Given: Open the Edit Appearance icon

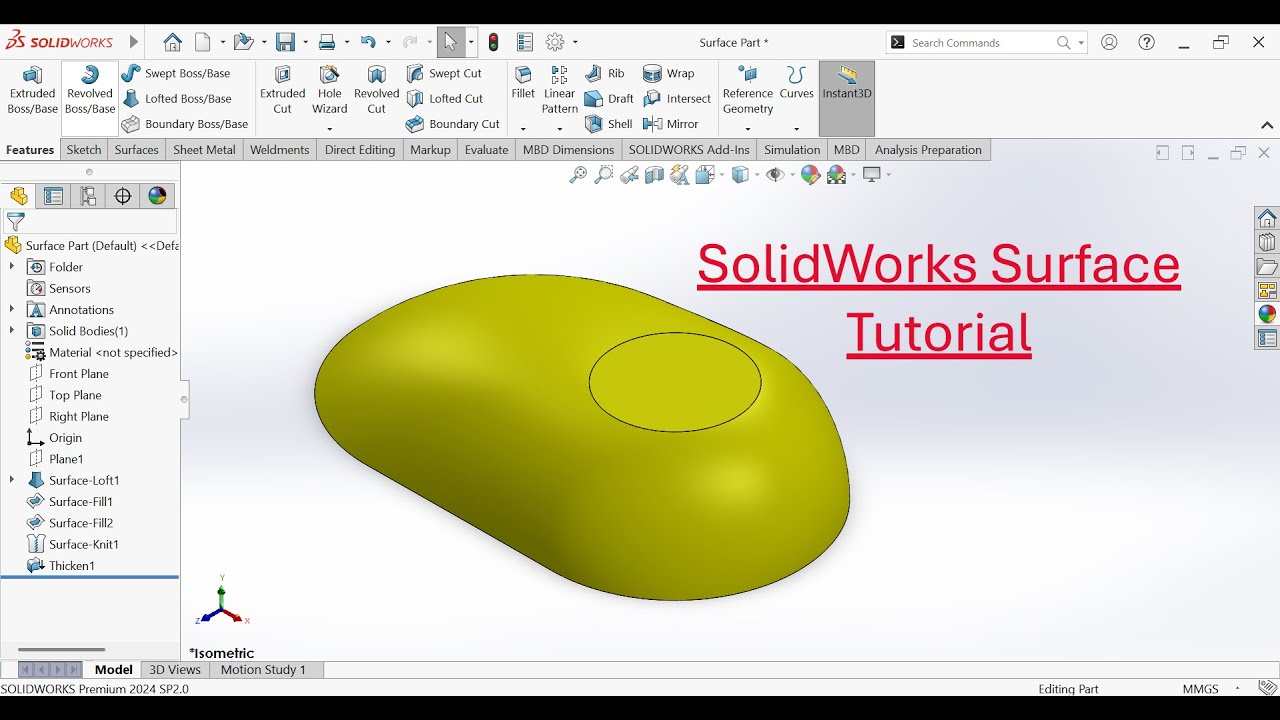Looking at the screenshot, I should (x=811, y=175).
